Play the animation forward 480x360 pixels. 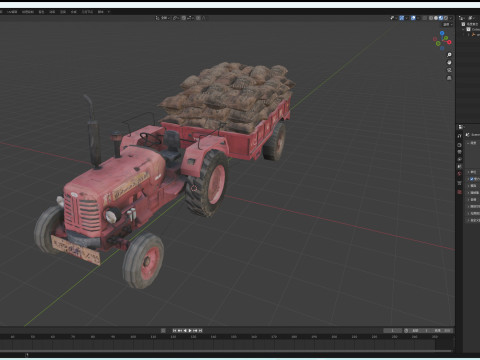tap(190, 331)
